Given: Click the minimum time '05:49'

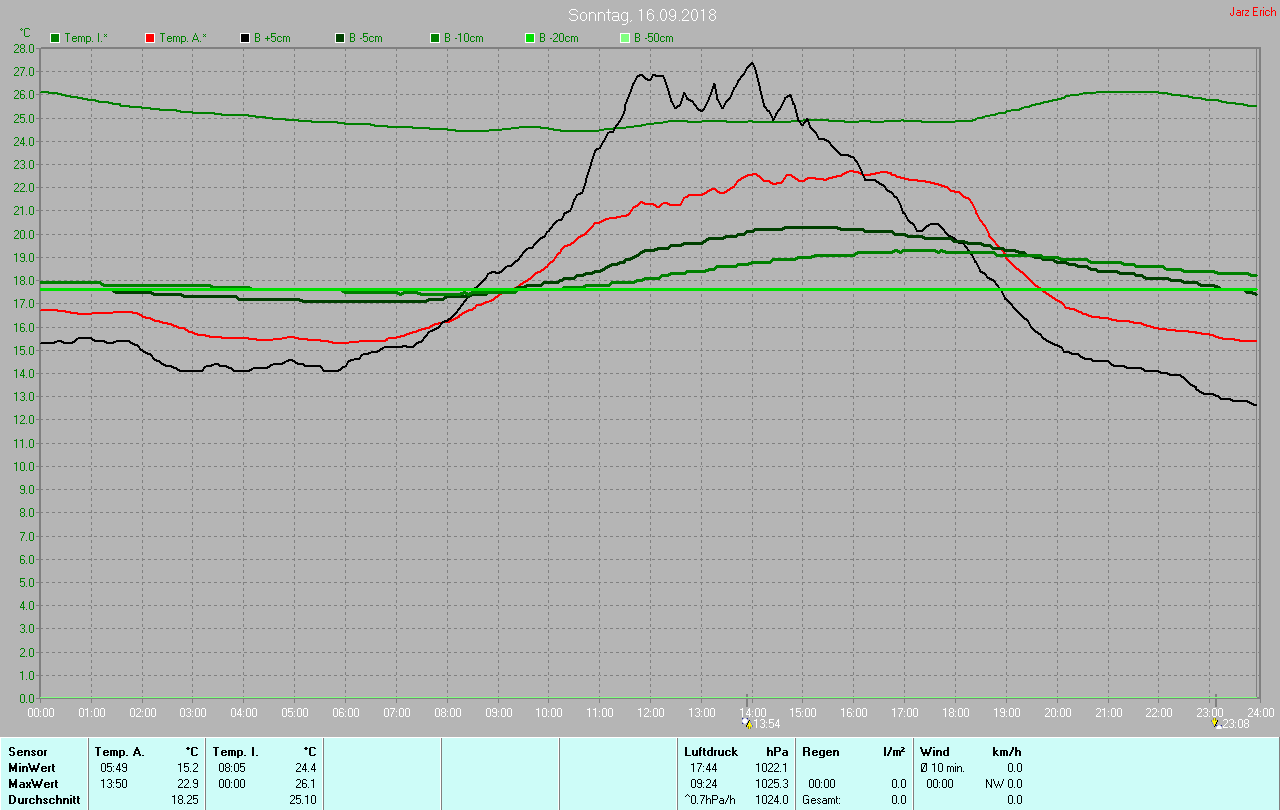Looking at the screenshot, I should pos(114,768).
